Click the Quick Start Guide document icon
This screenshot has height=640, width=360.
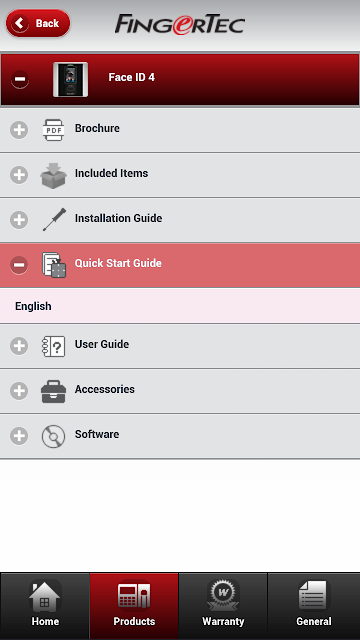54,265
